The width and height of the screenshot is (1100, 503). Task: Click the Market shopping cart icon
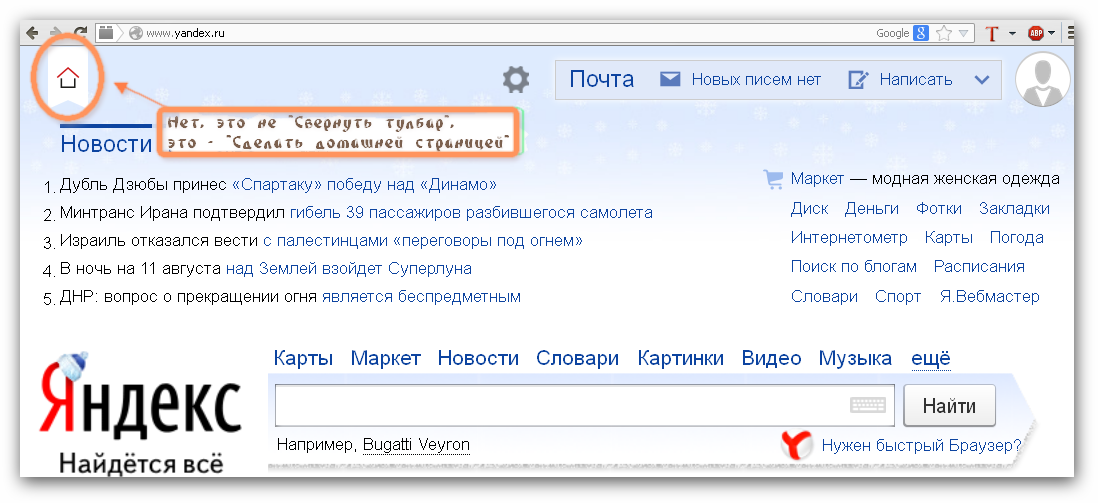click(x=773, y=180)
